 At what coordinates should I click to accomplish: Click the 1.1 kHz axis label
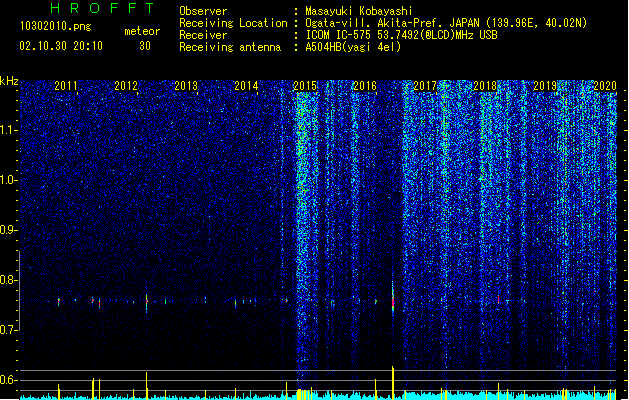[x=9, y=130]
